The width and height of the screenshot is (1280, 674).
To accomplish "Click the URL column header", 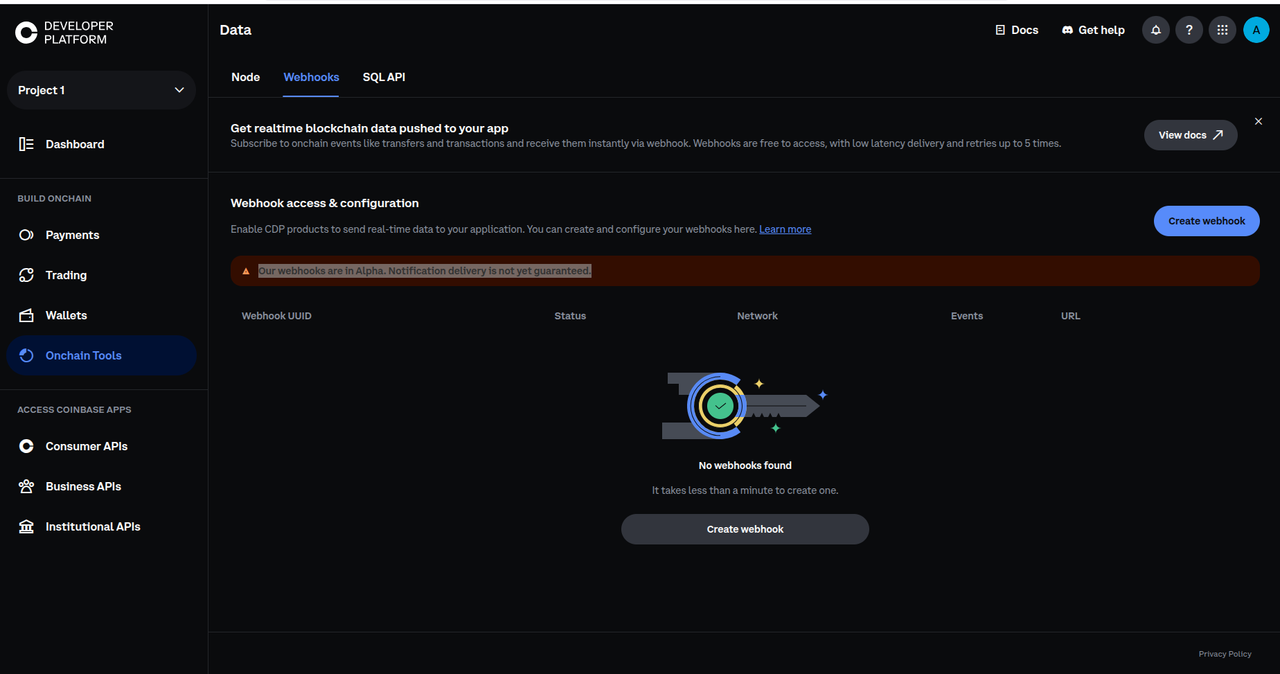I will 1071,316.
